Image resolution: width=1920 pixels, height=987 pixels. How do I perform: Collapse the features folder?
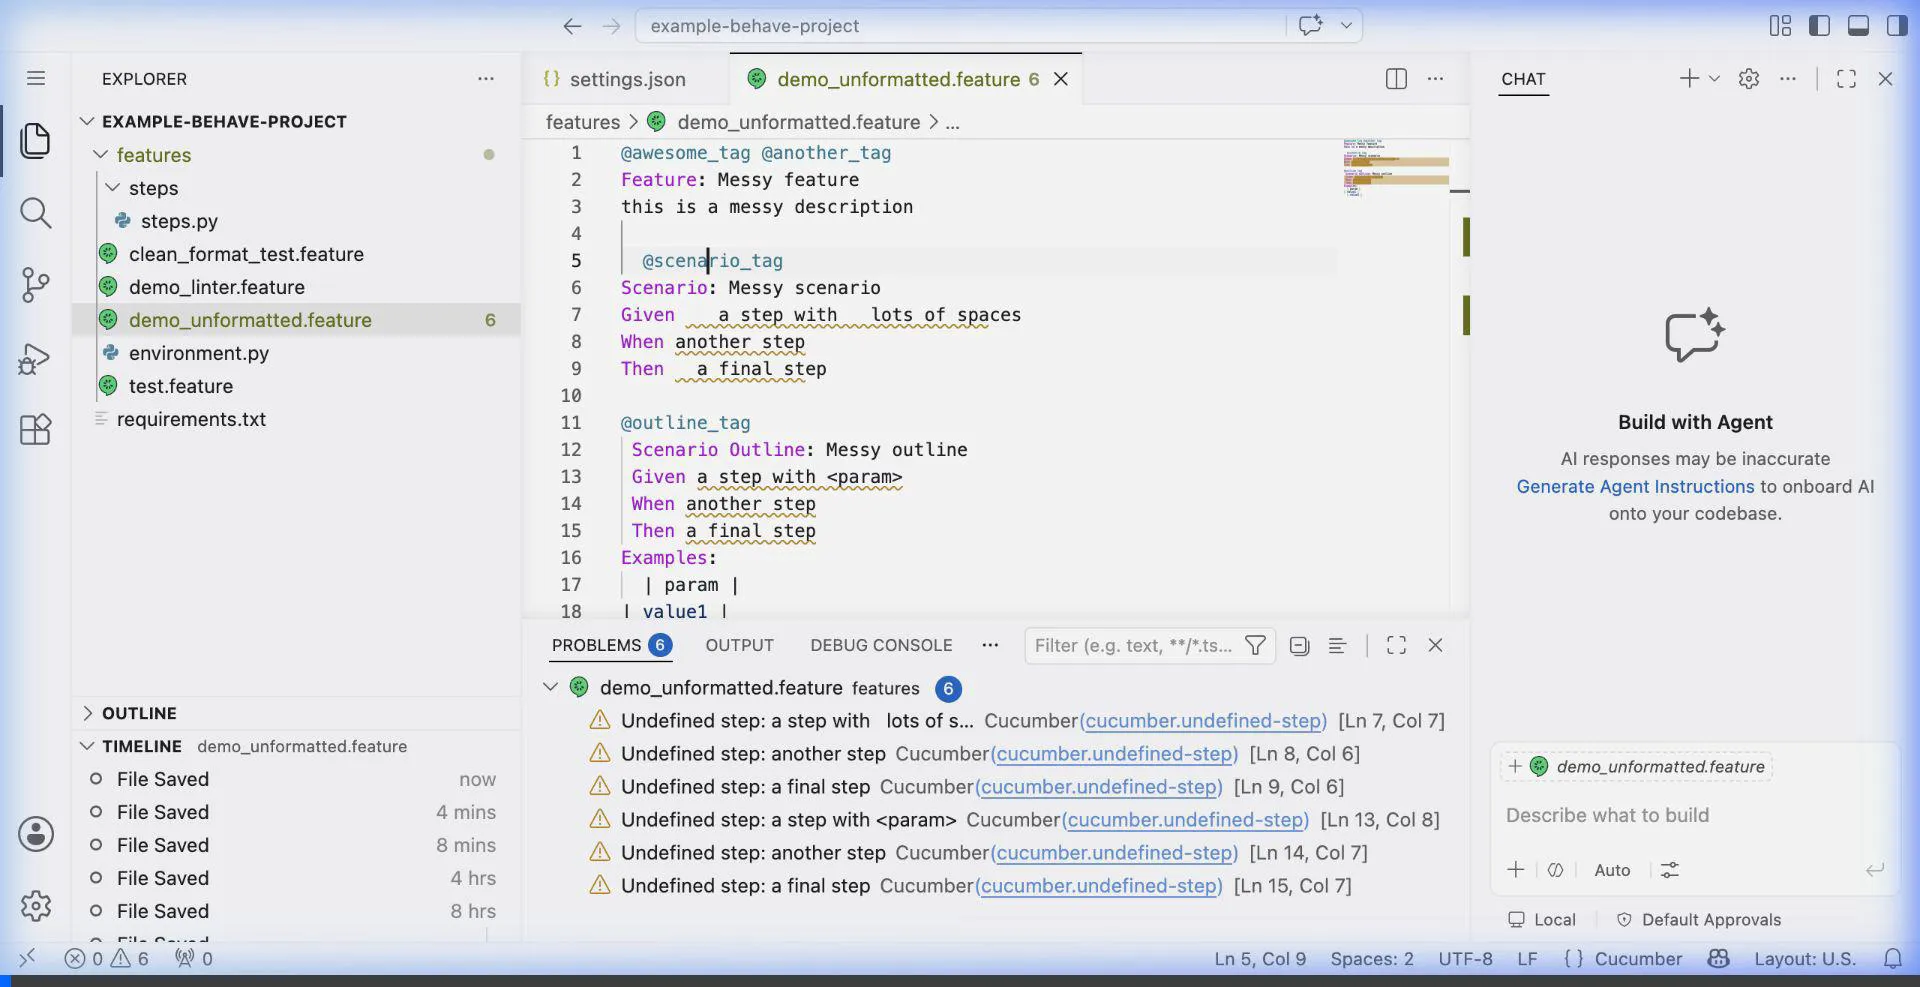(100, 155)
